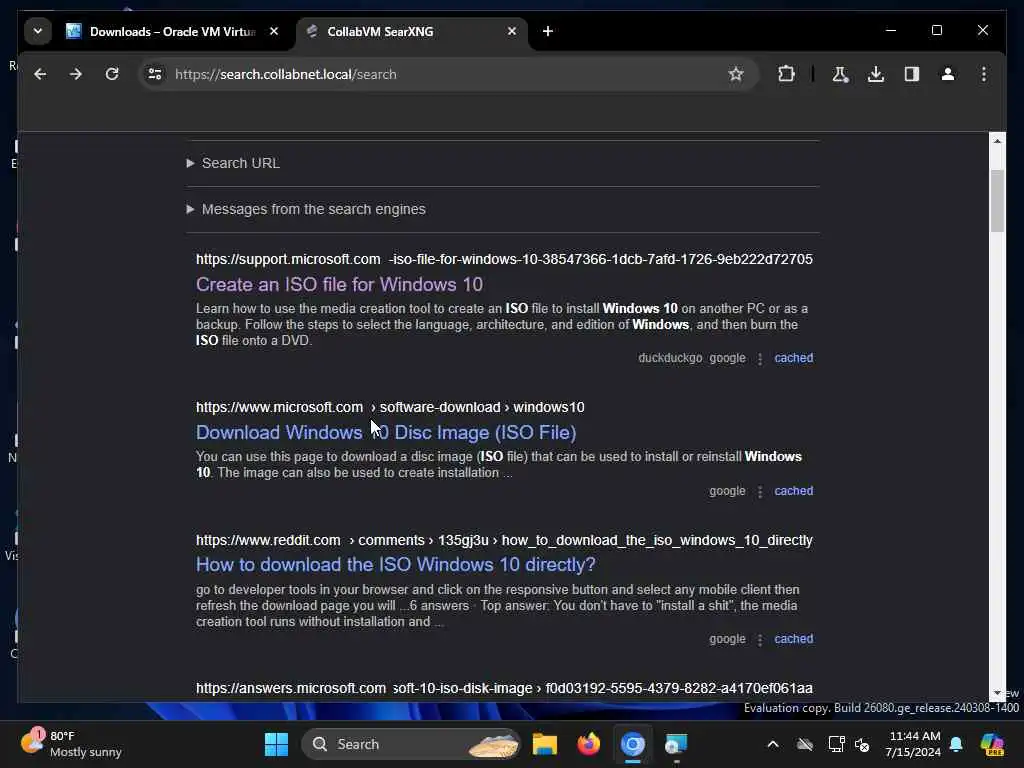Open the Copilot preview taskbar icon
This screenshot has width=1024, height=768.
[992, 744]
